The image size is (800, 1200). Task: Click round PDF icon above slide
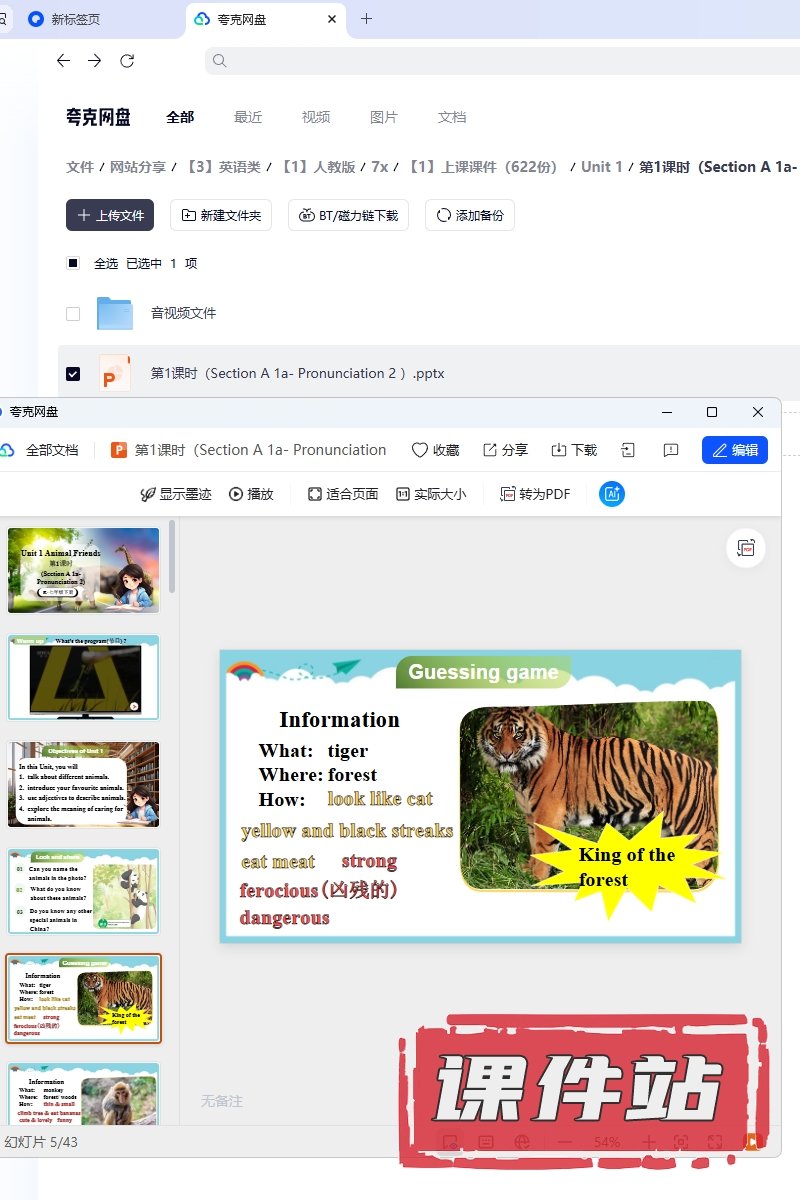point(745,547)
